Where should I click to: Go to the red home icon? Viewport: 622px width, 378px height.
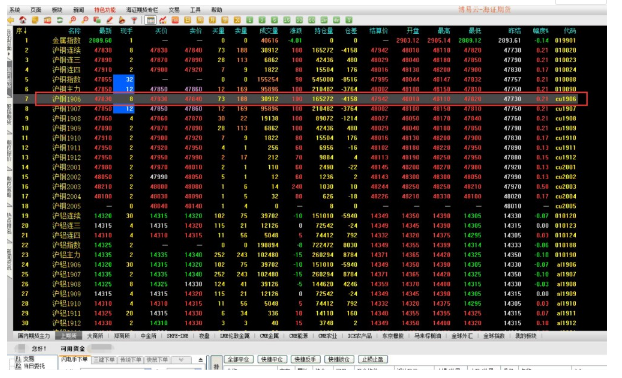coord(23,20)
